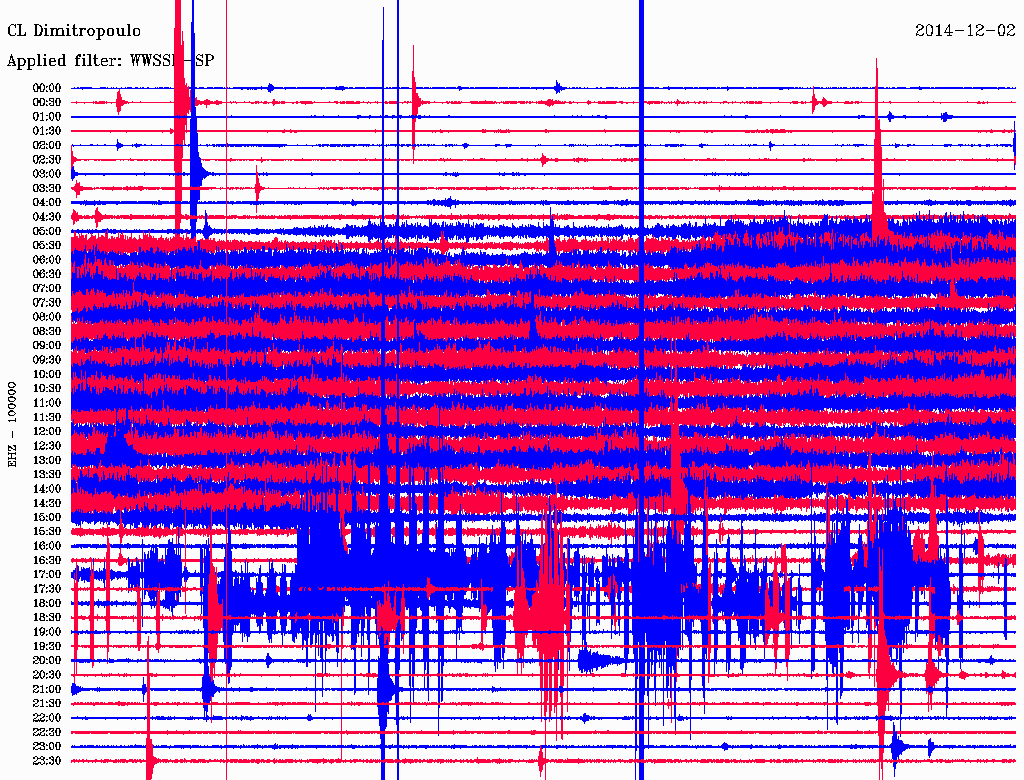Image resolution: width=1024 pixels, height=780 pixels.
Task: Select the 21:00 time label
Action: (47, 689)
